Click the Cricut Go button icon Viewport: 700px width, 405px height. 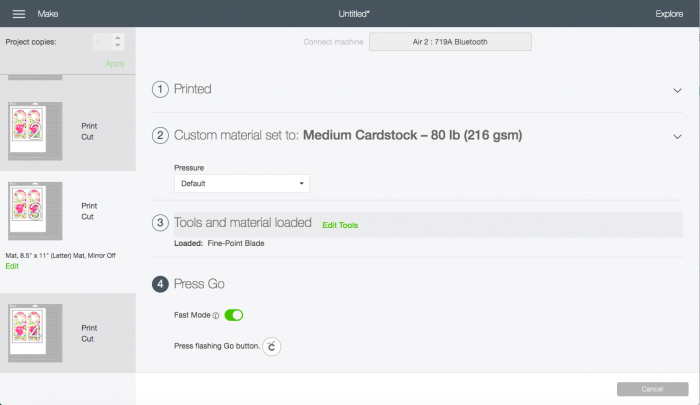coord(271,347)
